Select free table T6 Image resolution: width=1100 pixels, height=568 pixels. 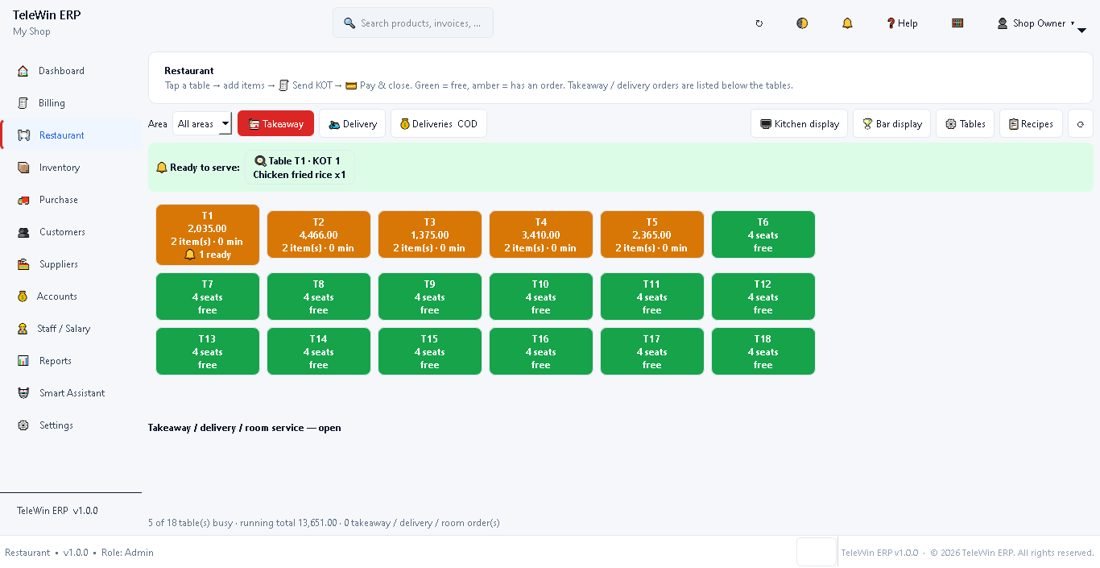[x=763, y=235]
